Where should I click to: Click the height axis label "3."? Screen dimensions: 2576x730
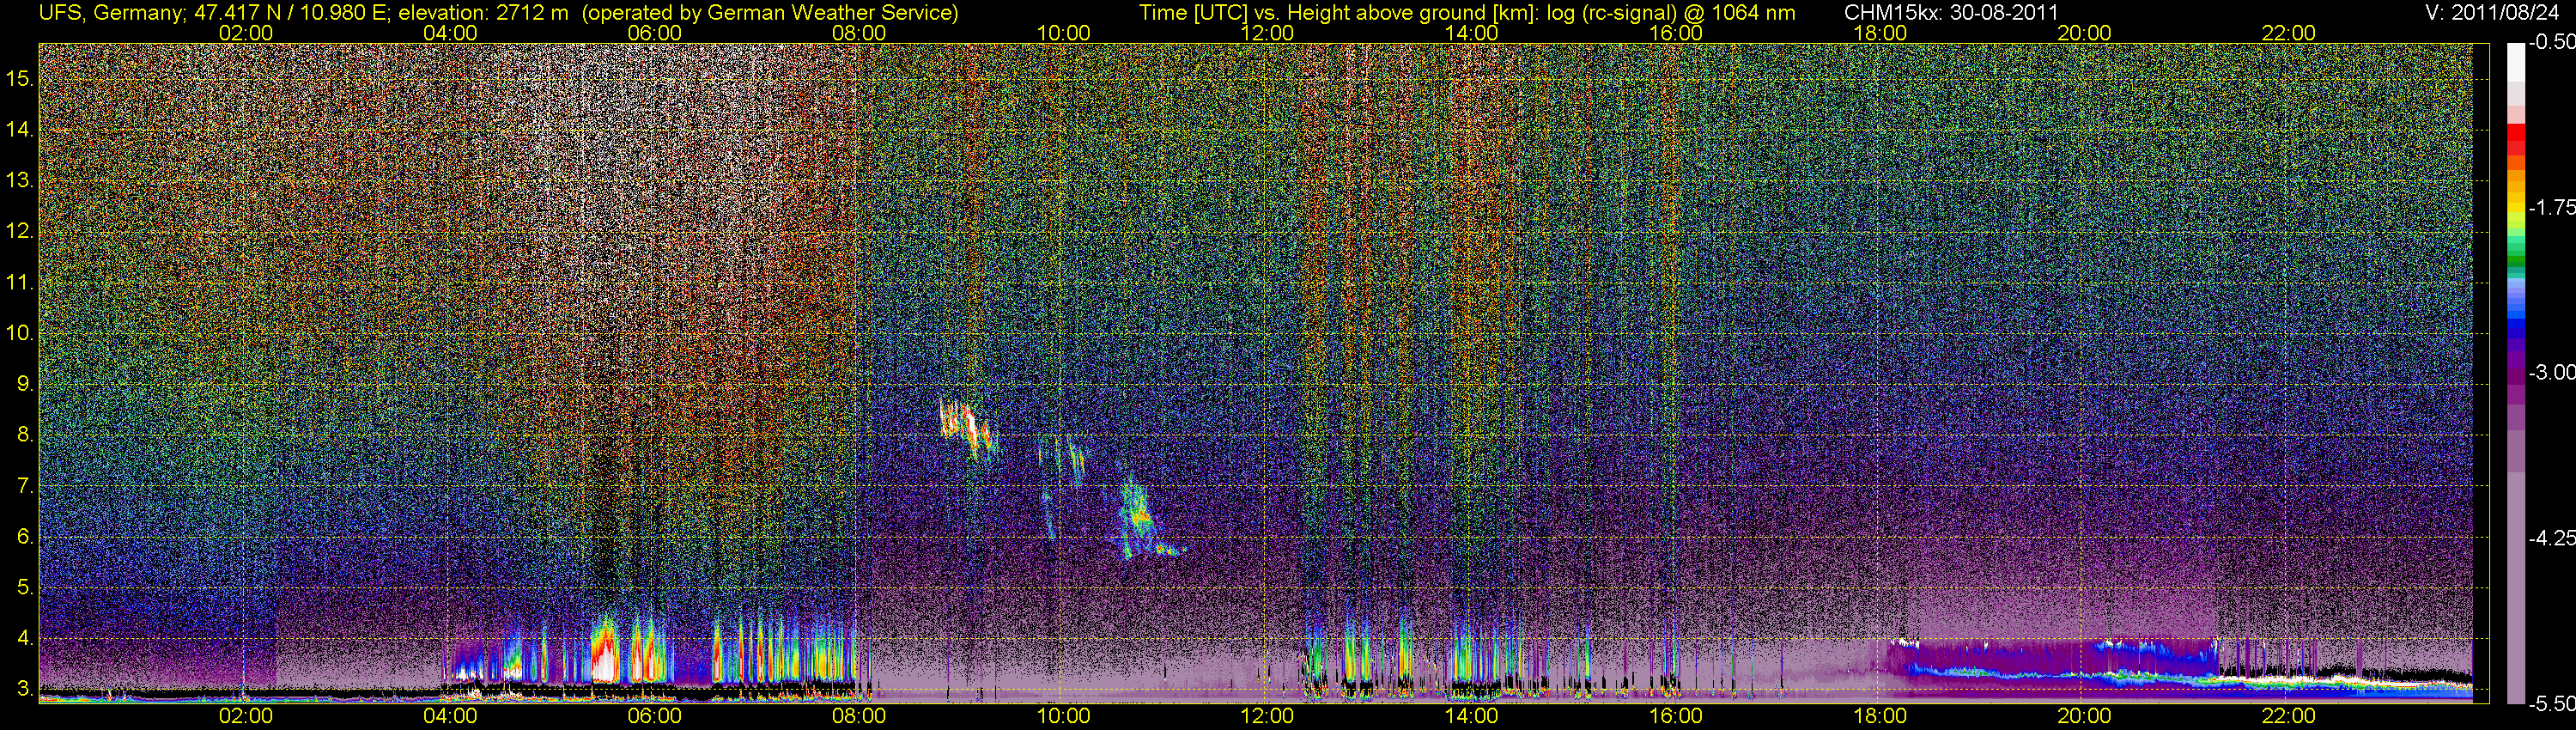click(25, 689)
